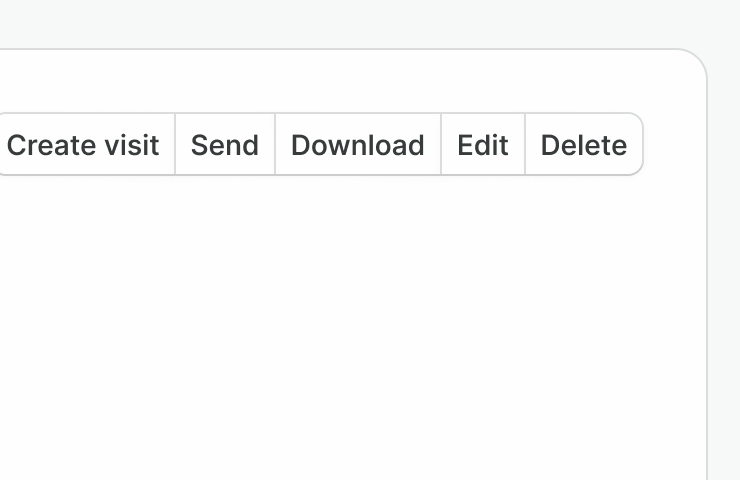Screen dimensions: 740x480
Task: Send this record using Send
Action: click(x=225, y=145)
